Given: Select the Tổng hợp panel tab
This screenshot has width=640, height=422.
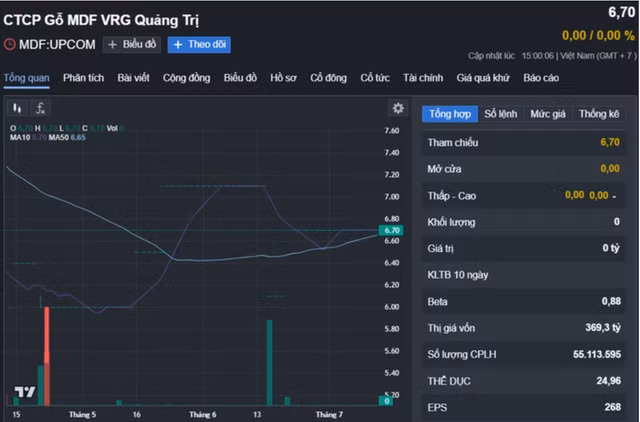Looking at the screenshot, I should pos(450,114).
